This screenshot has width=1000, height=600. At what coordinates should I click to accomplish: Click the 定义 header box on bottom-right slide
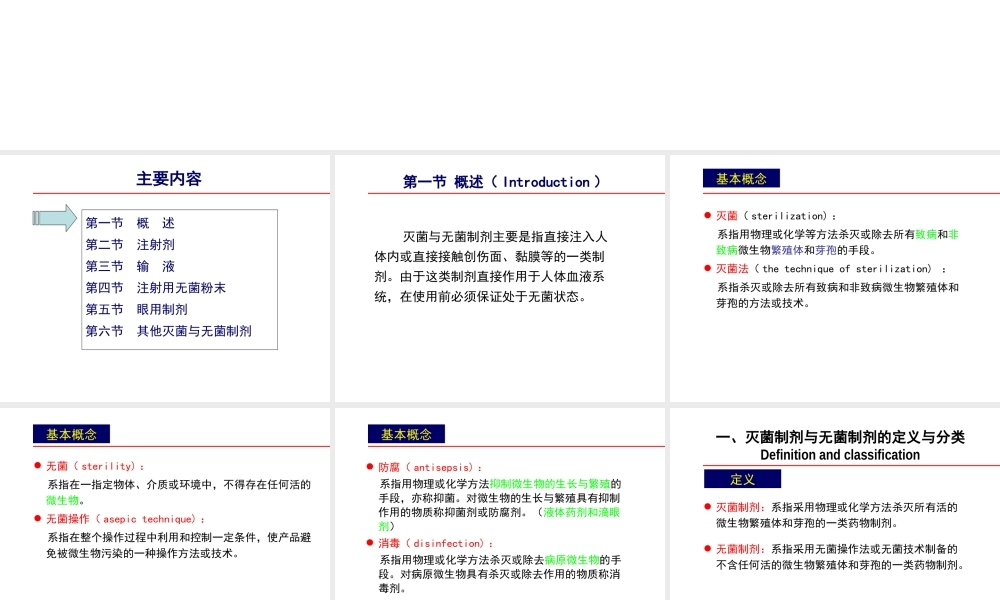click(740, 478)
